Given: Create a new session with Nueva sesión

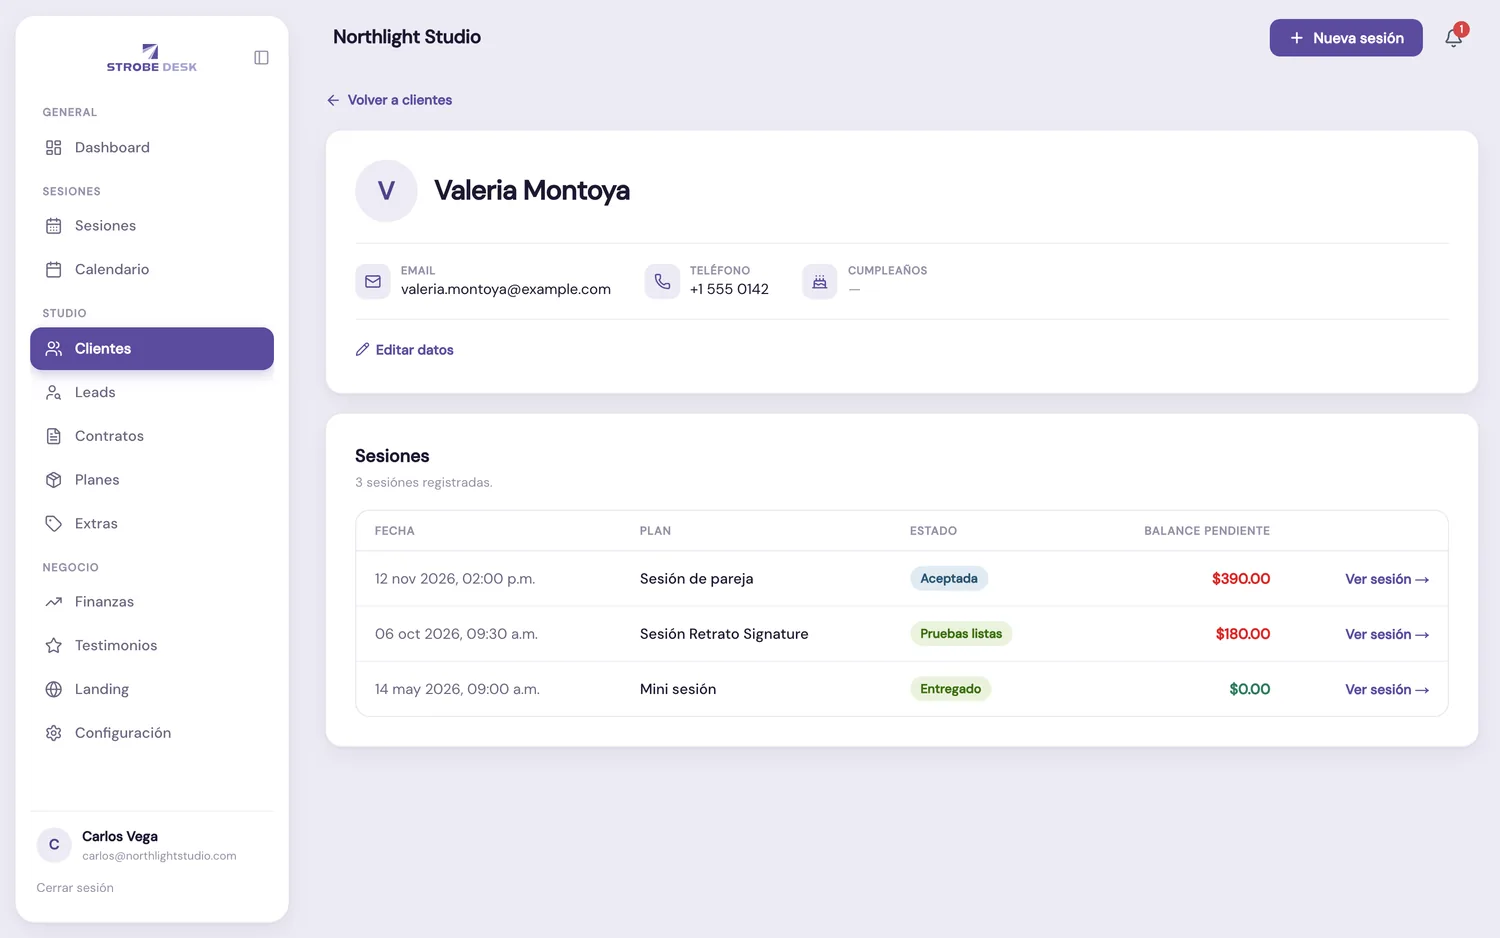Looking at the screenshot, I should click(1346, 38).
